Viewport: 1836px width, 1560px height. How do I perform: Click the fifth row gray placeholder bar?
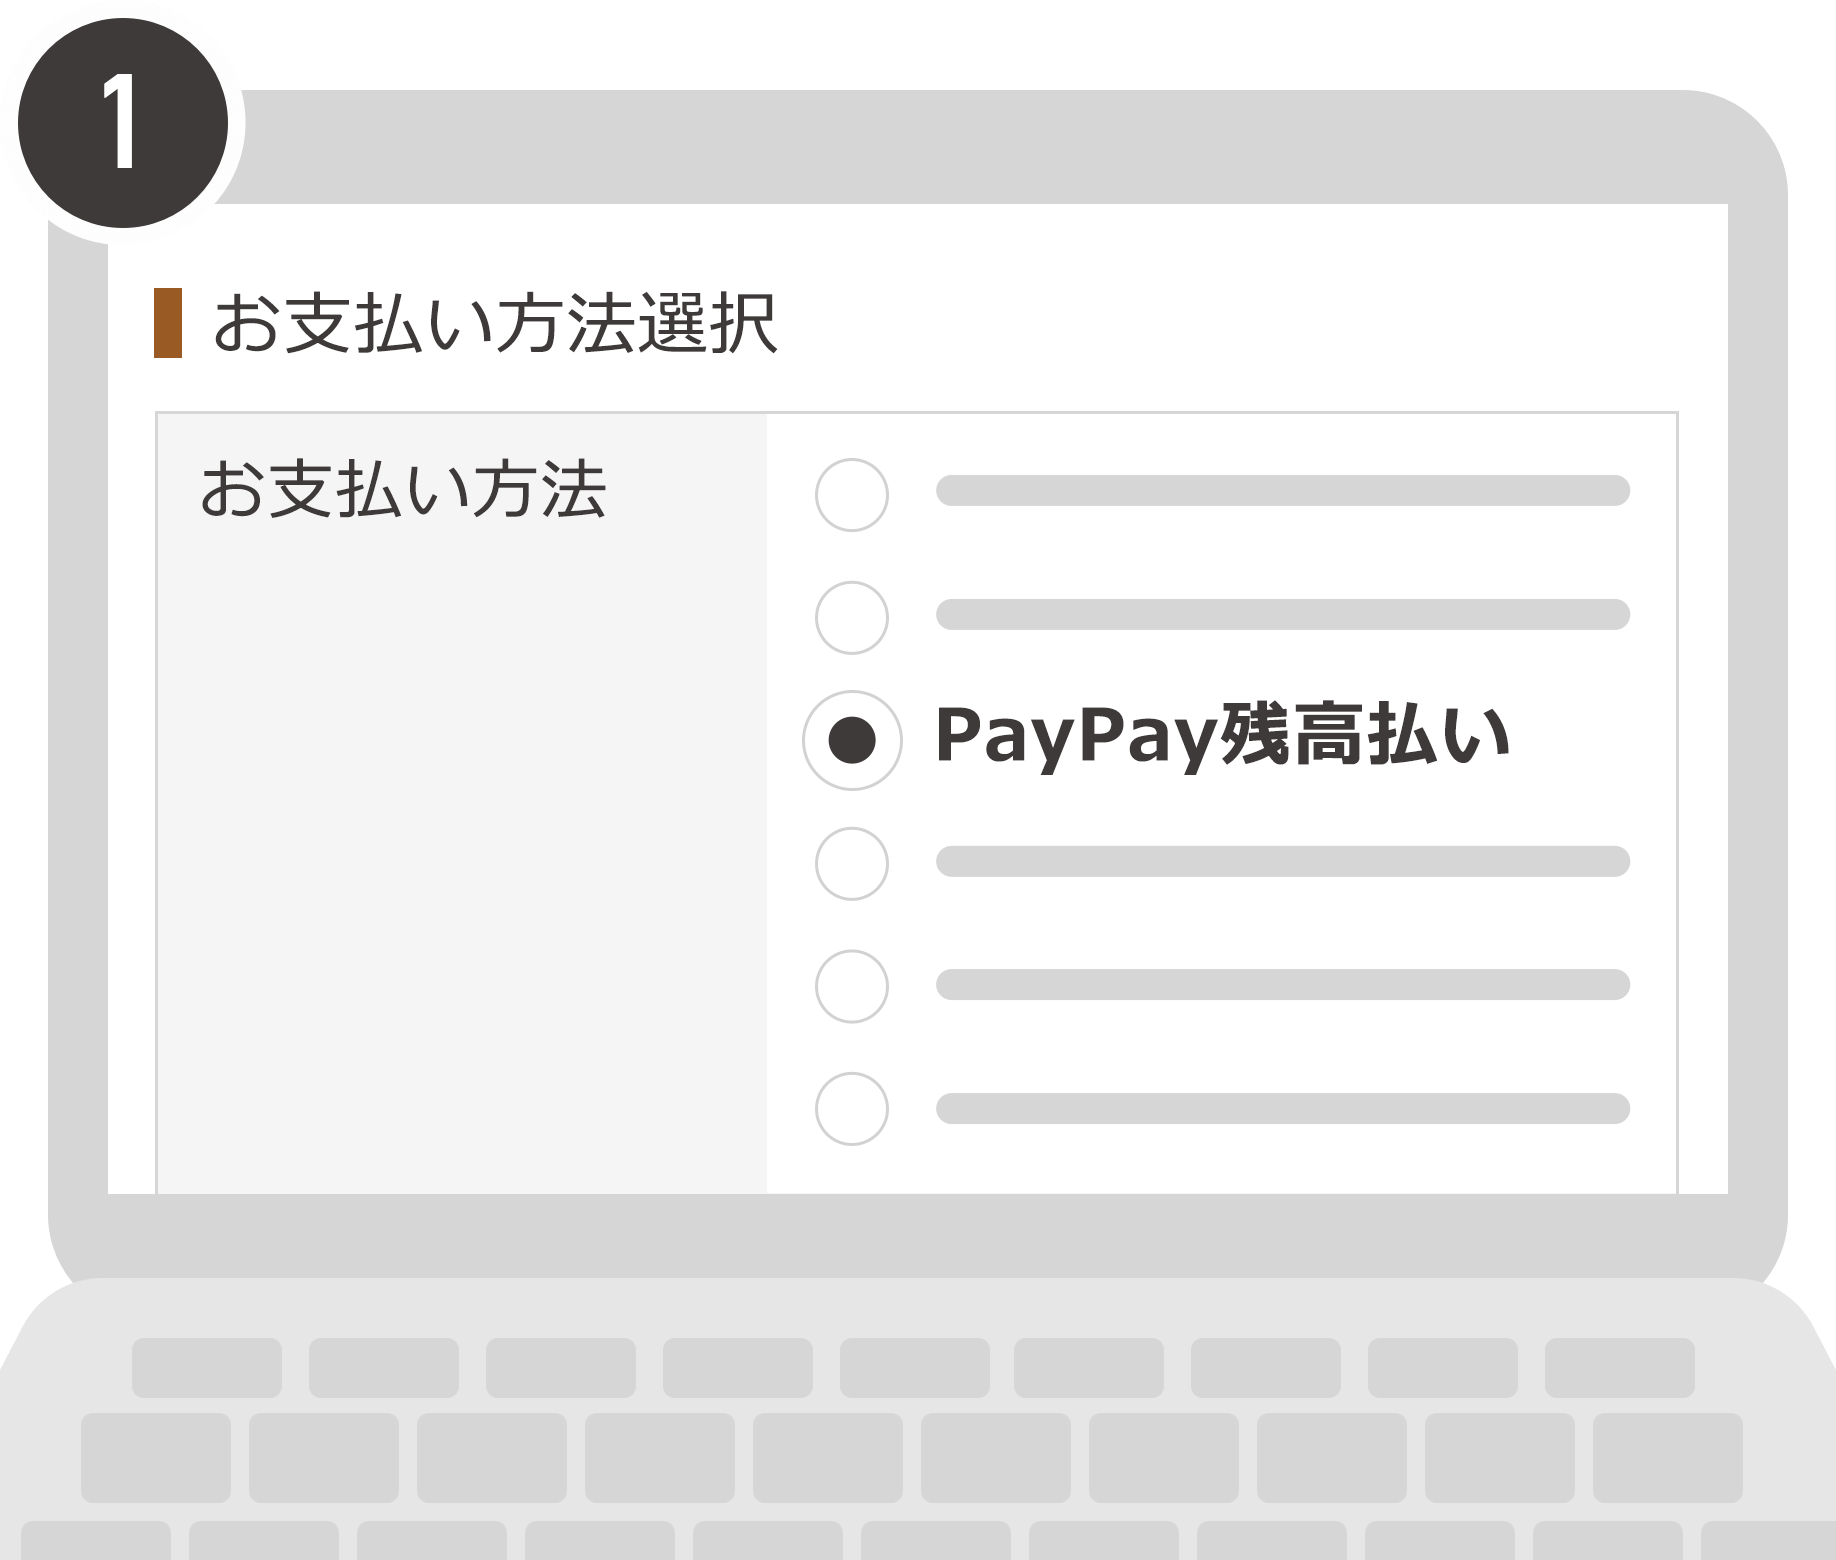tap(1283, 984)
